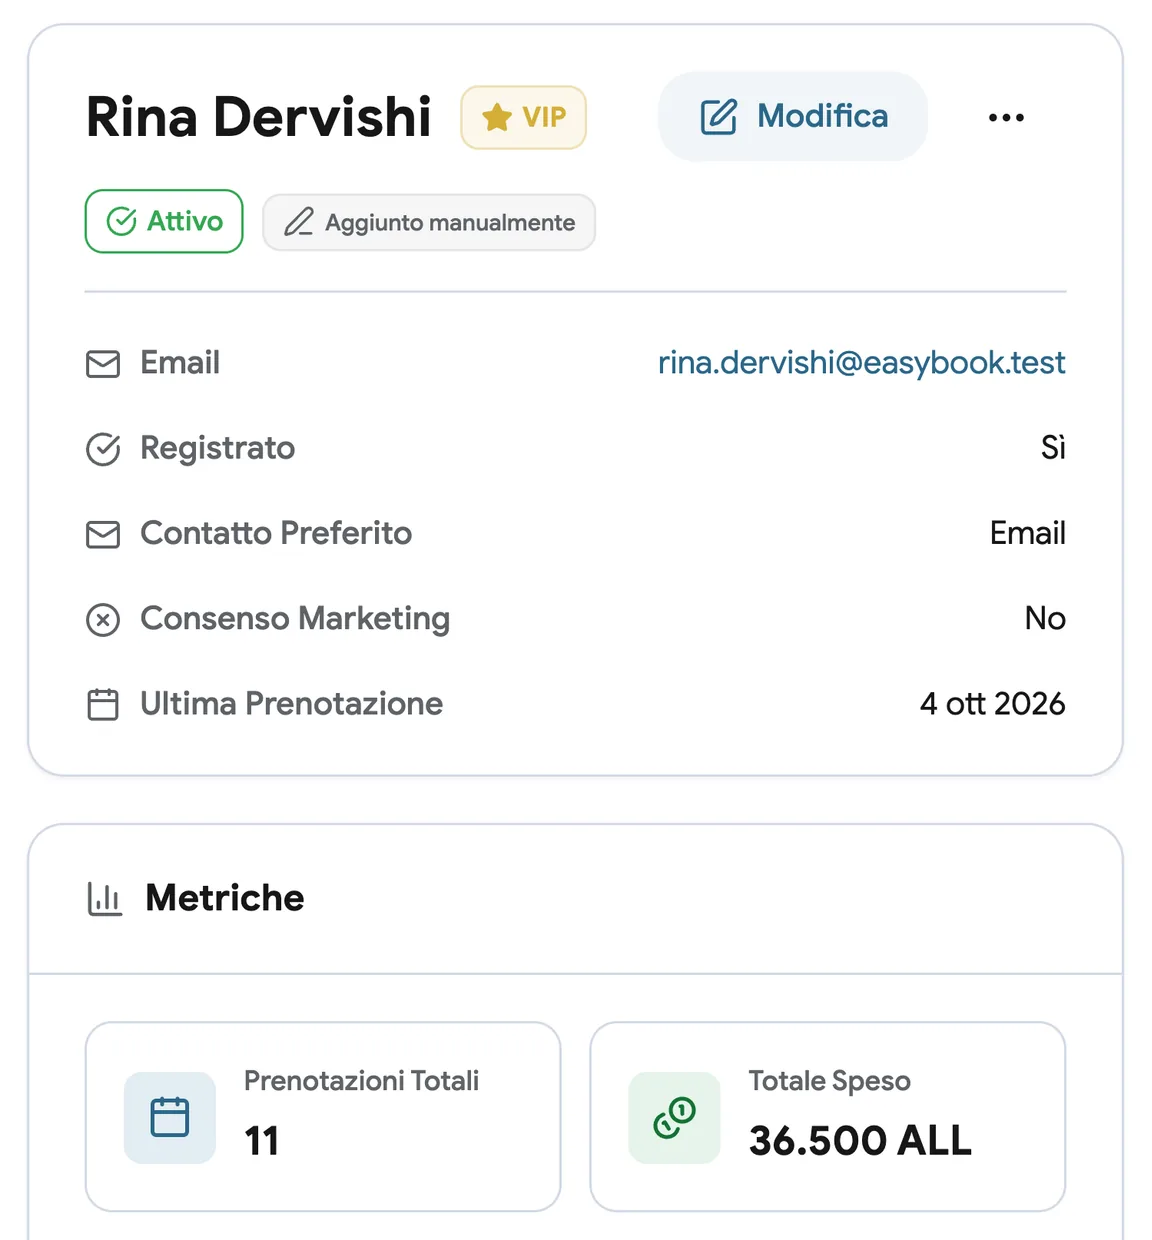Click the checkmark icon beside Registrato

[x=103, y=449]
